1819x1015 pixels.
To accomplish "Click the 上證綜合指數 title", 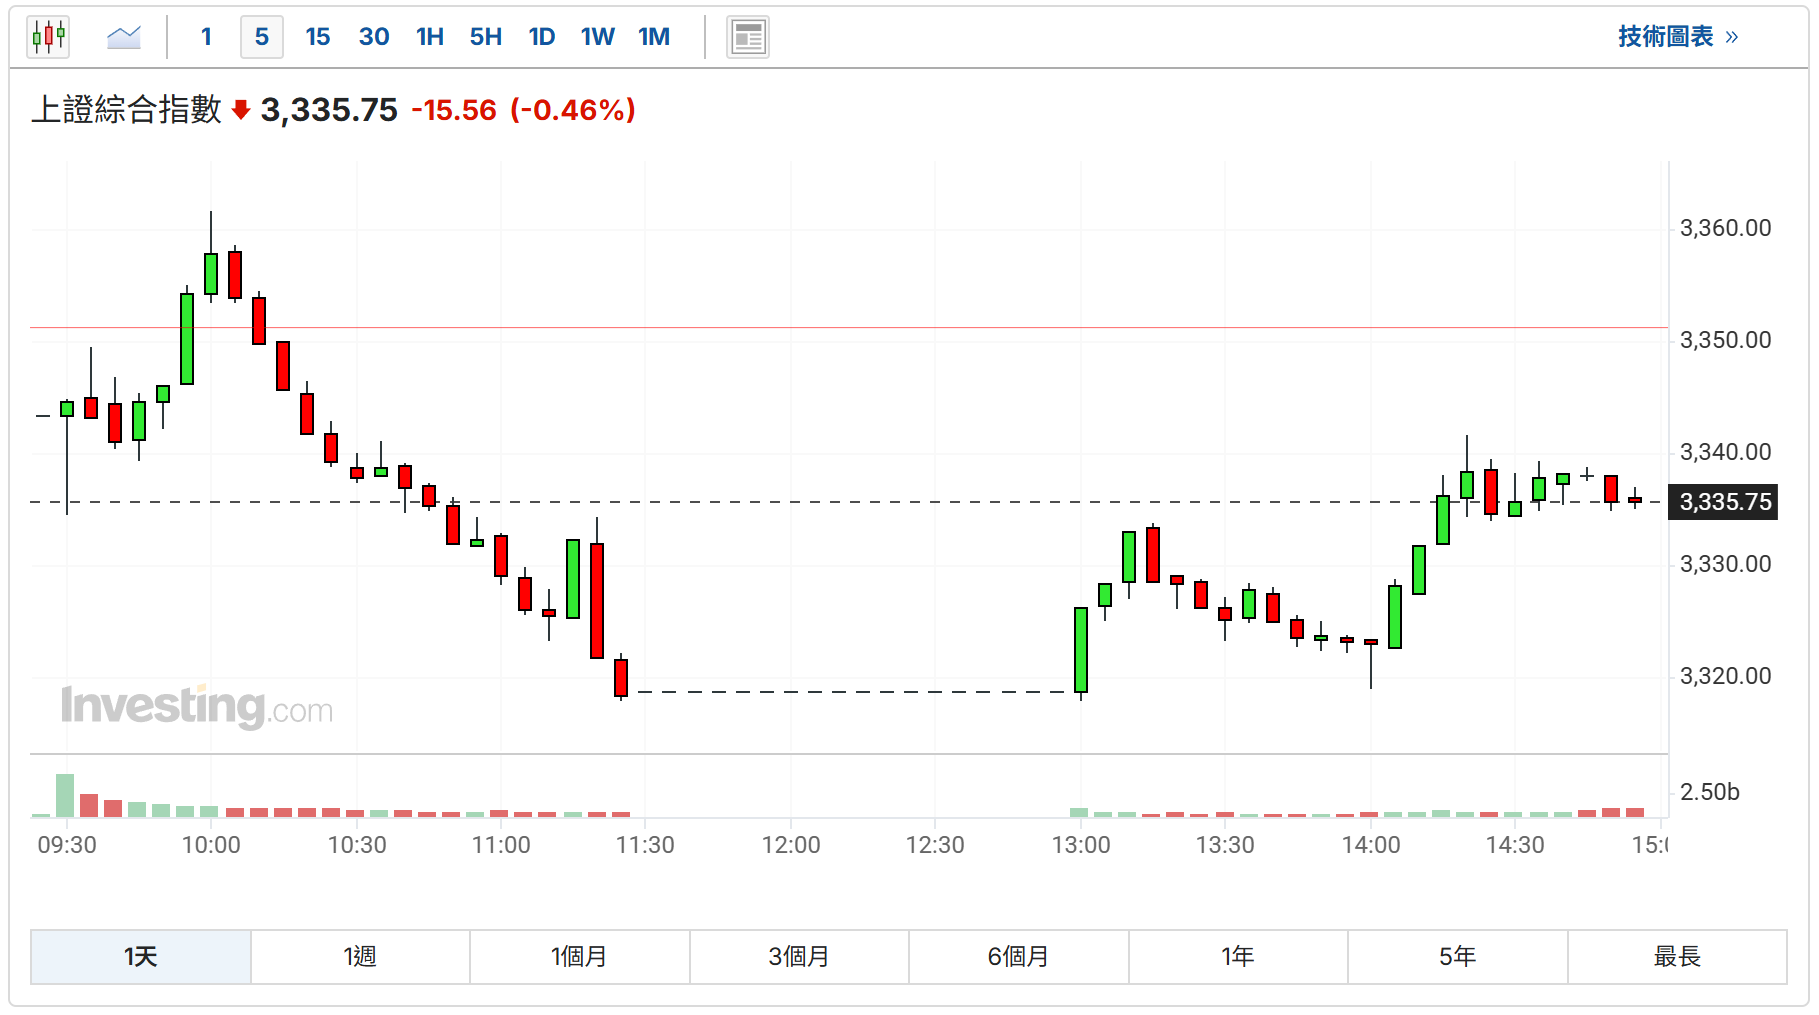I will [x=126, y=110].
